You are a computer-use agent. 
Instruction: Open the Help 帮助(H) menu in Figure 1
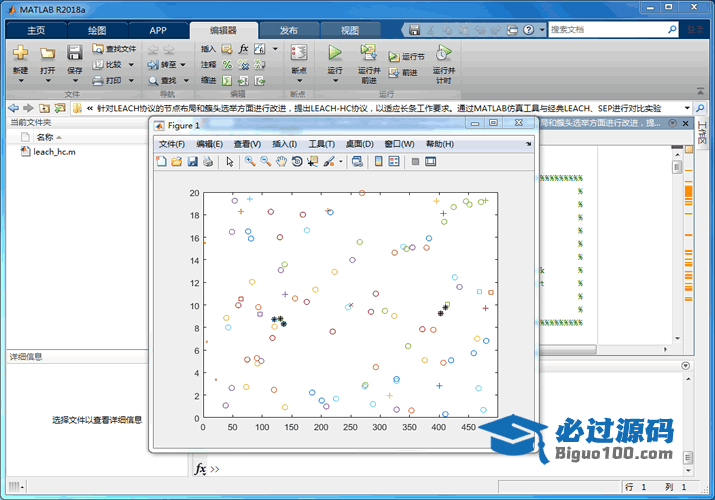click(x=440, y=144)
